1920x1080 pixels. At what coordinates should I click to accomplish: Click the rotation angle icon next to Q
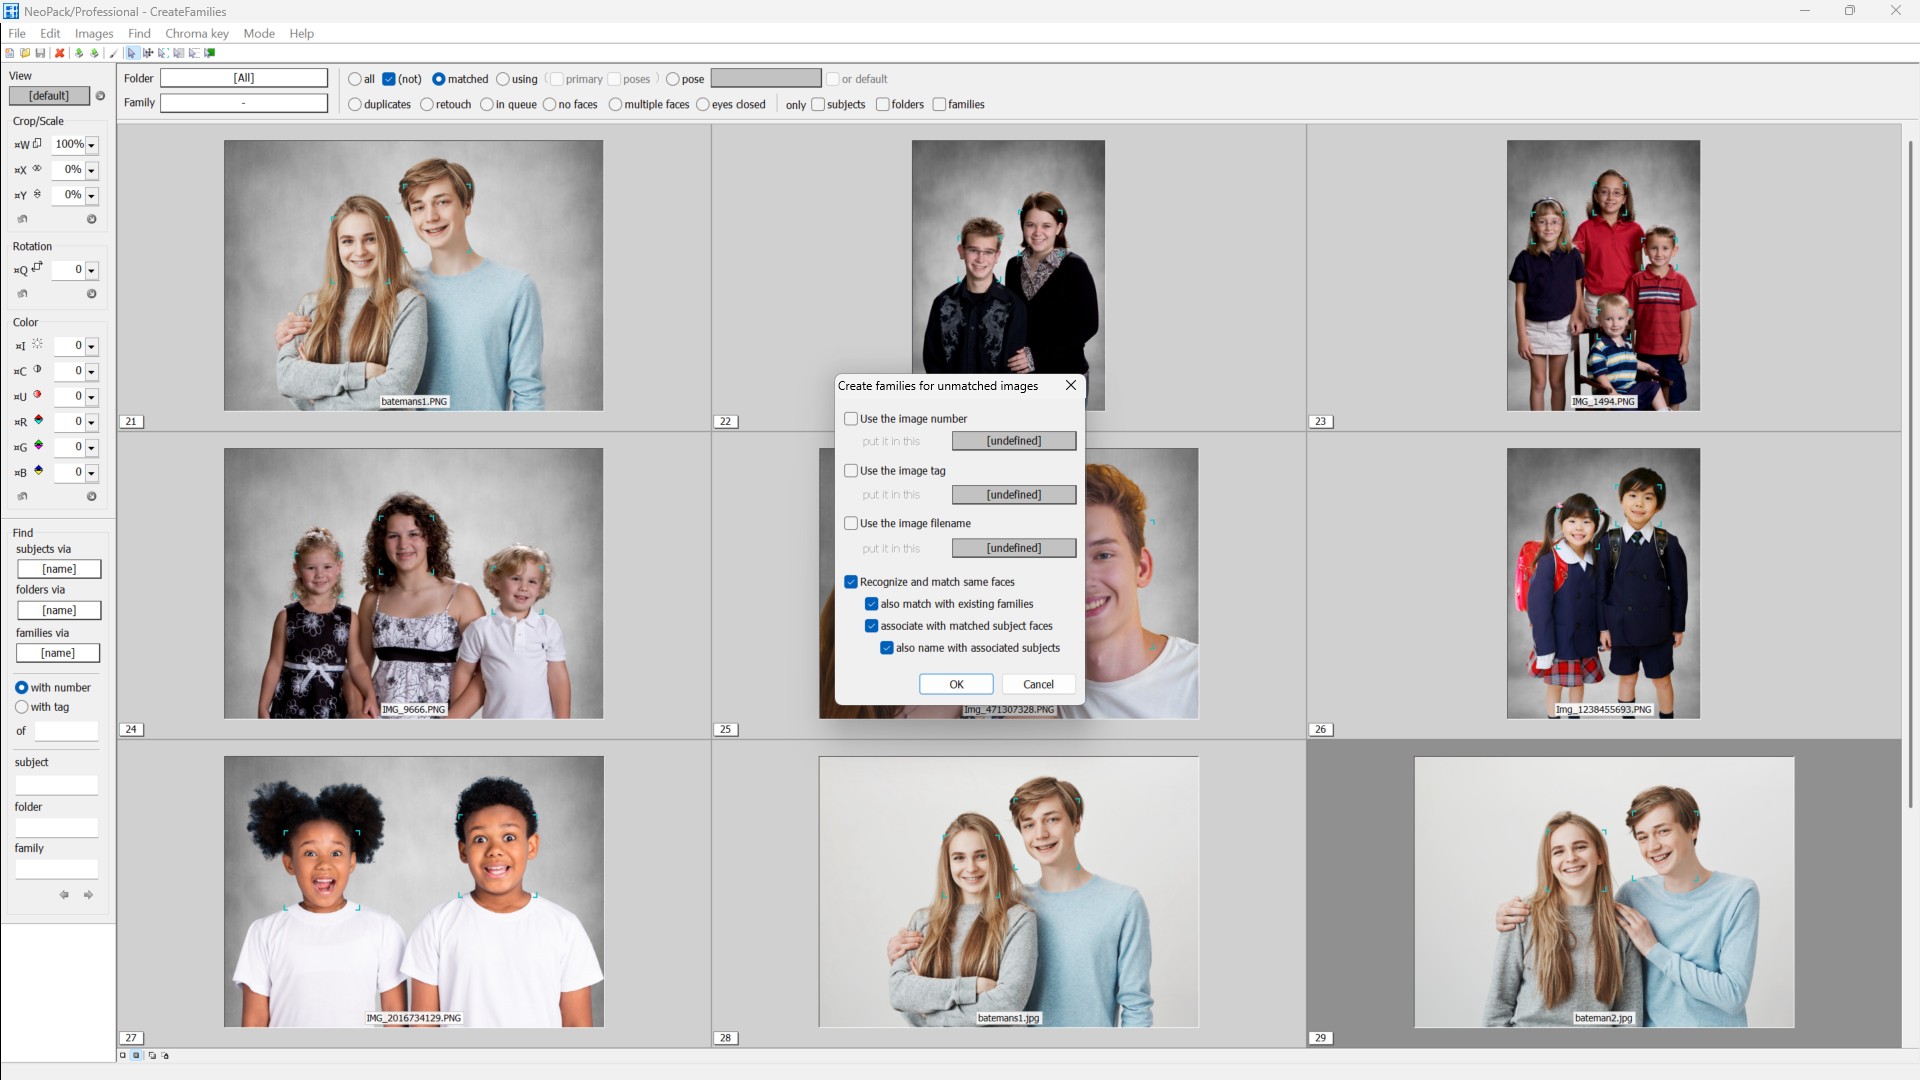pyautogui.click(x=37, y=267)
